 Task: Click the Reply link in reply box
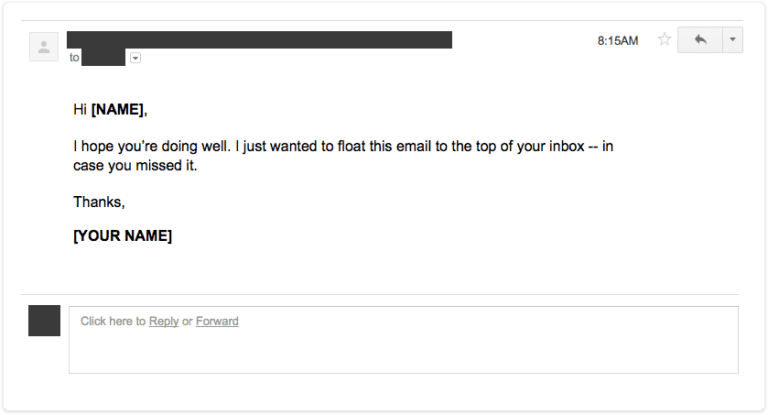click(x=164, y=321)
